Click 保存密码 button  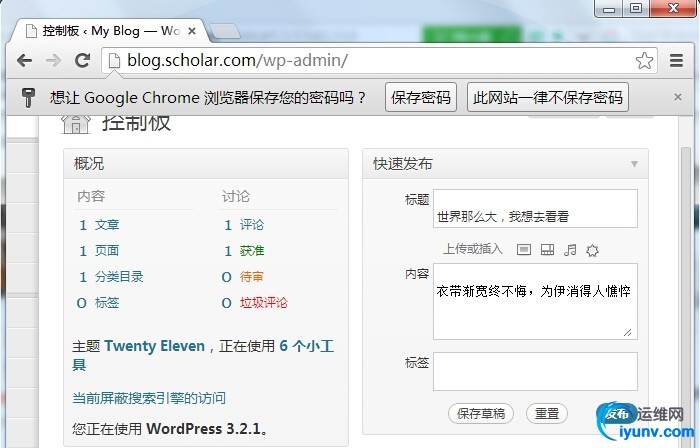(421, 97)
